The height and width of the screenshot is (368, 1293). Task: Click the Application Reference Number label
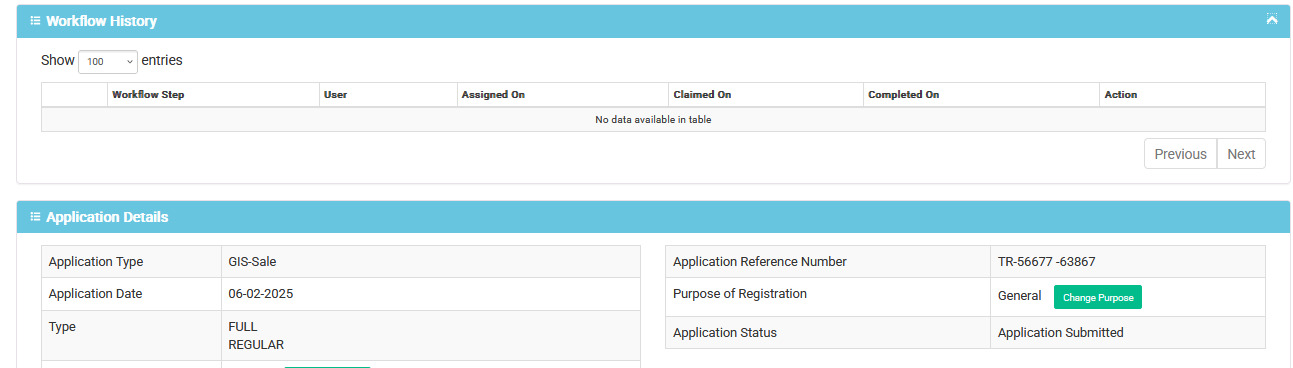pos(760,262)
